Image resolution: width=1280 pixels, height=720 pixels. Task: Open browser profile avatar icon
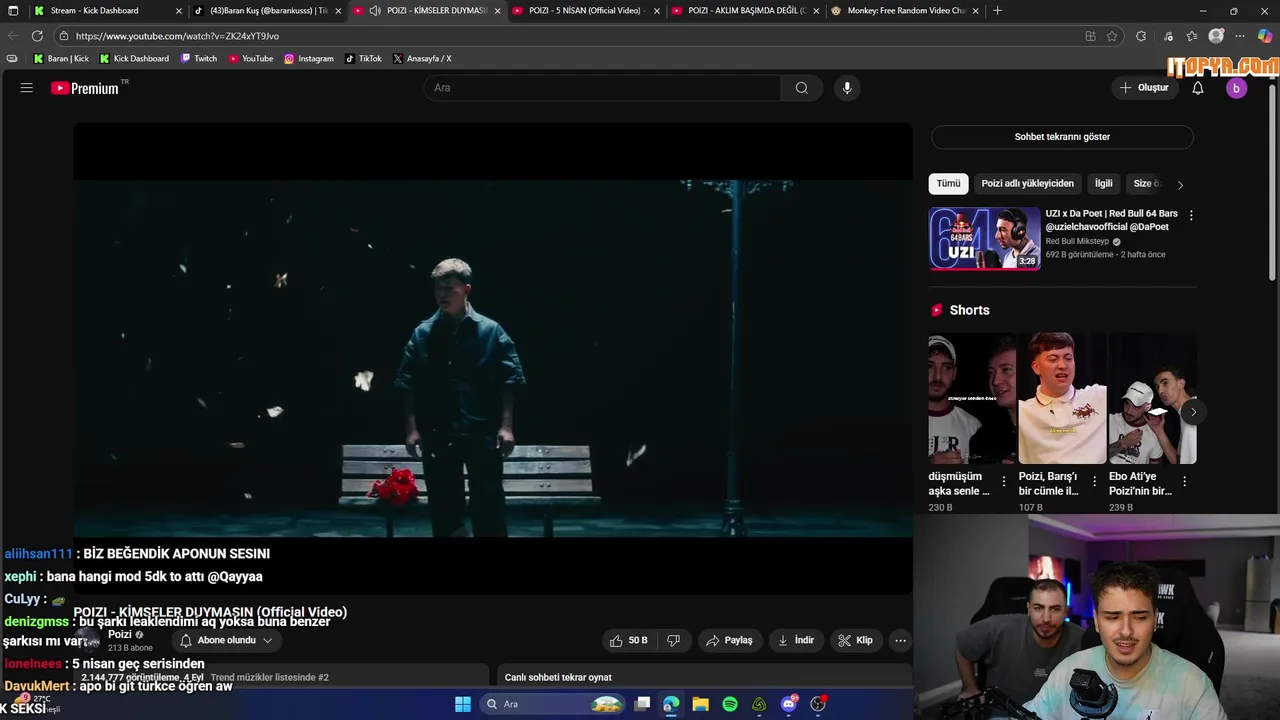tap(1216, 36)
